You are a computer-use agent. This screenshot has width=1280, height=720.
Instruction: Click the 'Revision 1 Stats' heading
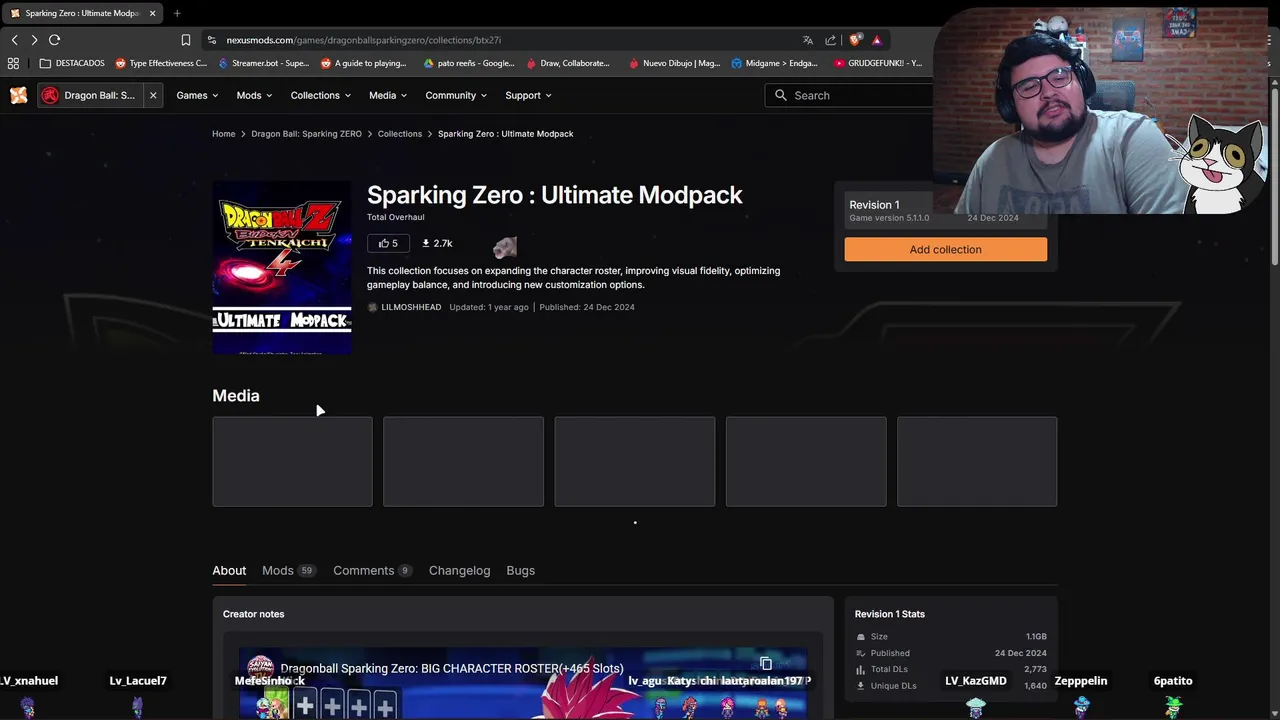890,614
